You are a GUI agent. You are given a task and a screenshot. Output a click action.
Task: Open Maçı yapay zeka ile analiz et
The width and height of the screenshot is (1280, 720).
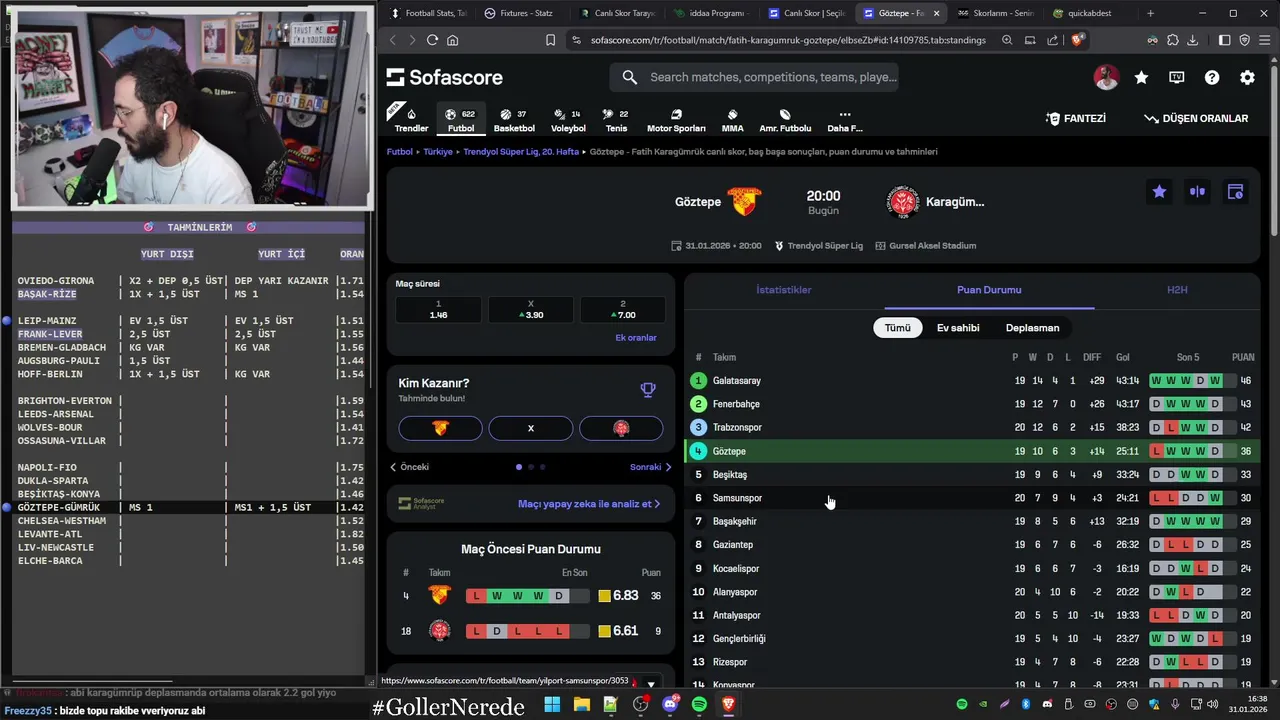589,504
